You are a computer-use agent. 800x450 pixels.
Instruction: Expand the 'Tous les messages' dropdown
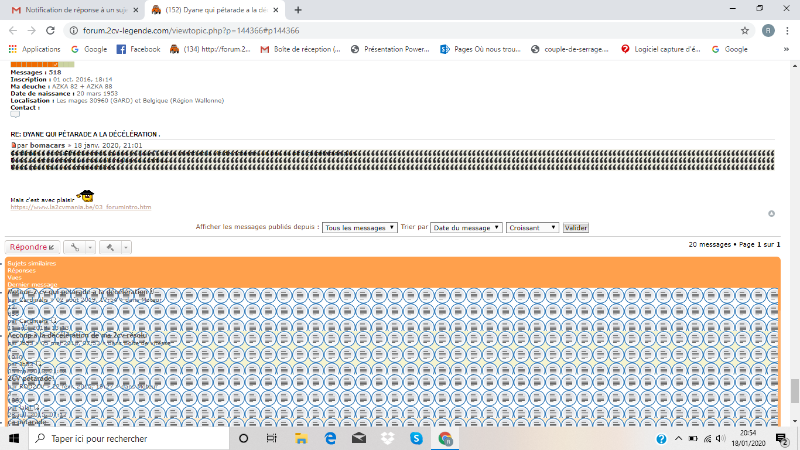tap(360, 228)
